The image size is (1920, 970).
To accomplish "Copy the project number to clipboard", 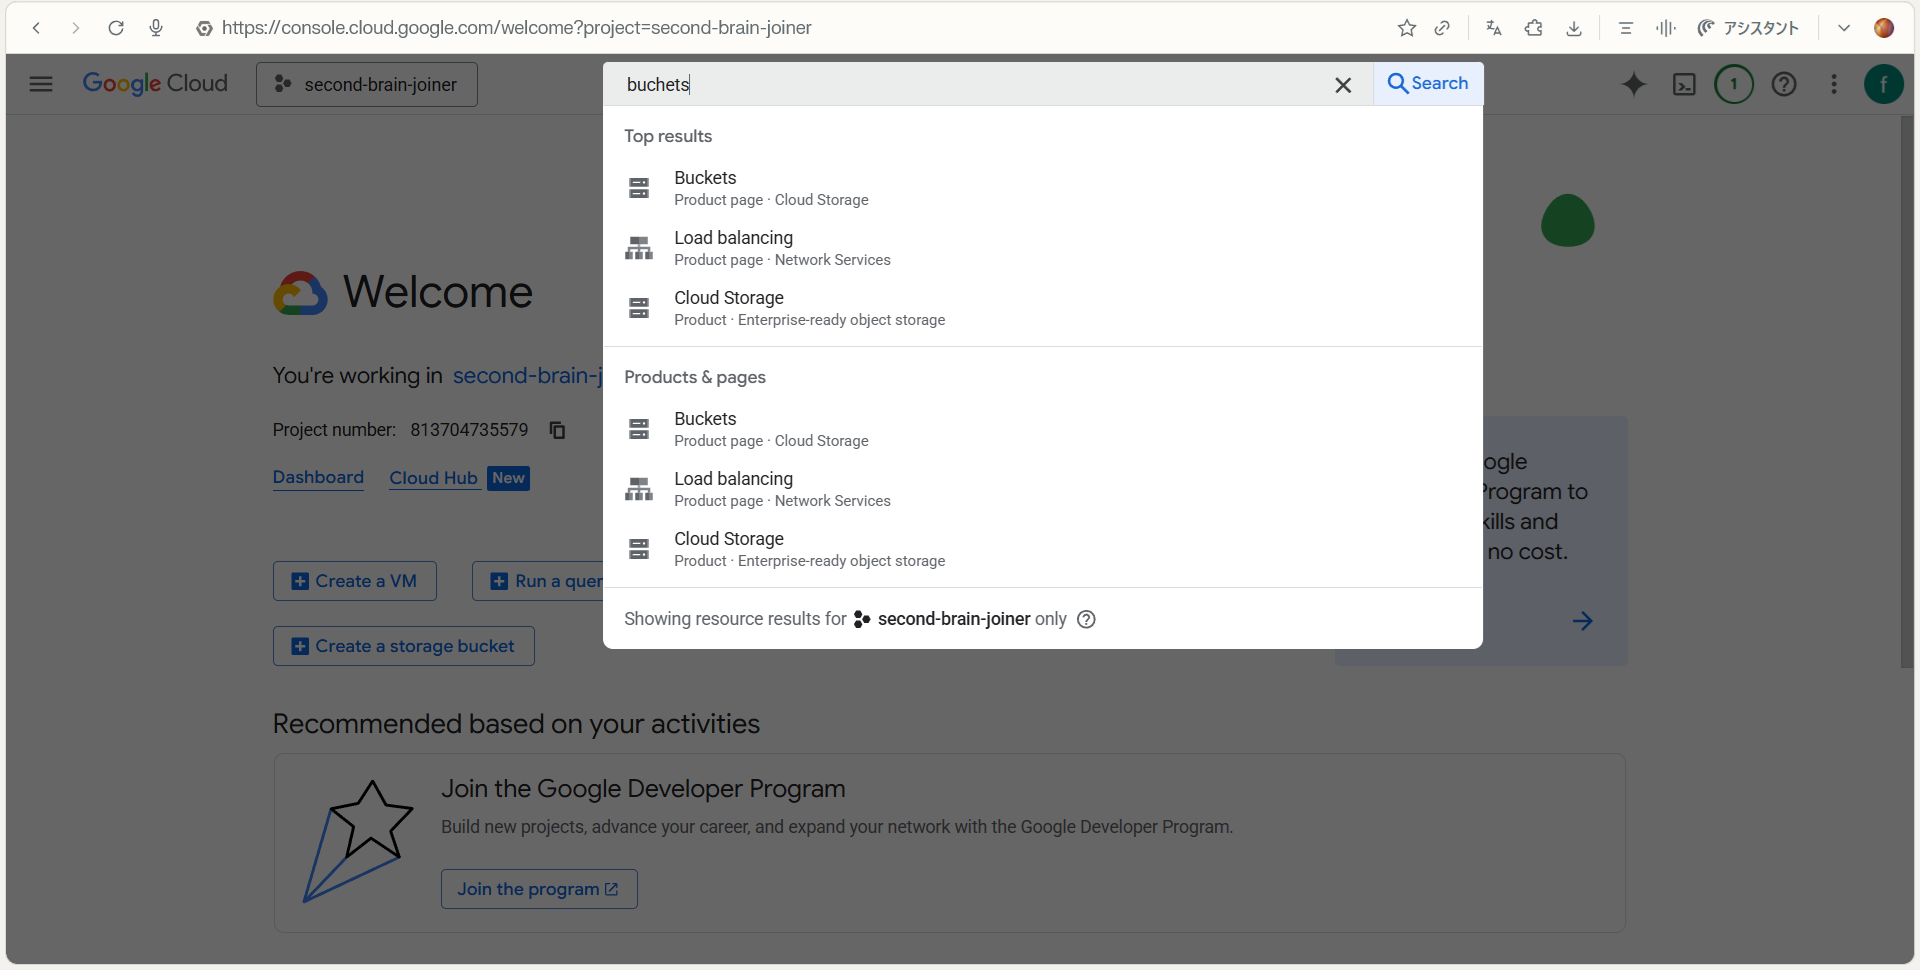I will coord(557,430).
